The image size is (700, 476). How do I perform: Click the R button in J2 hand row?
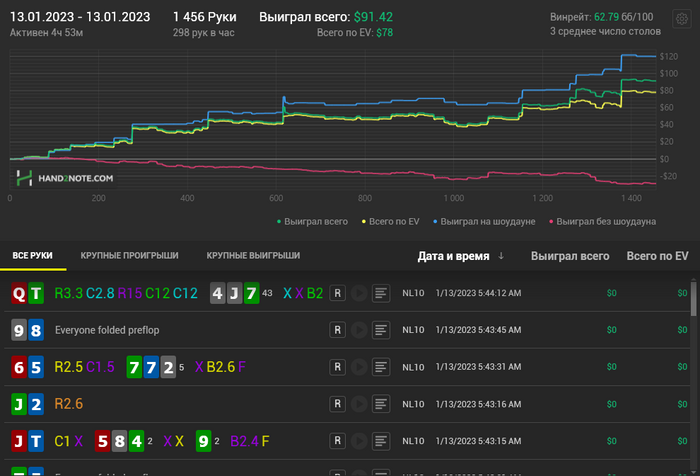pyautogui.click(x=338, y=404)
